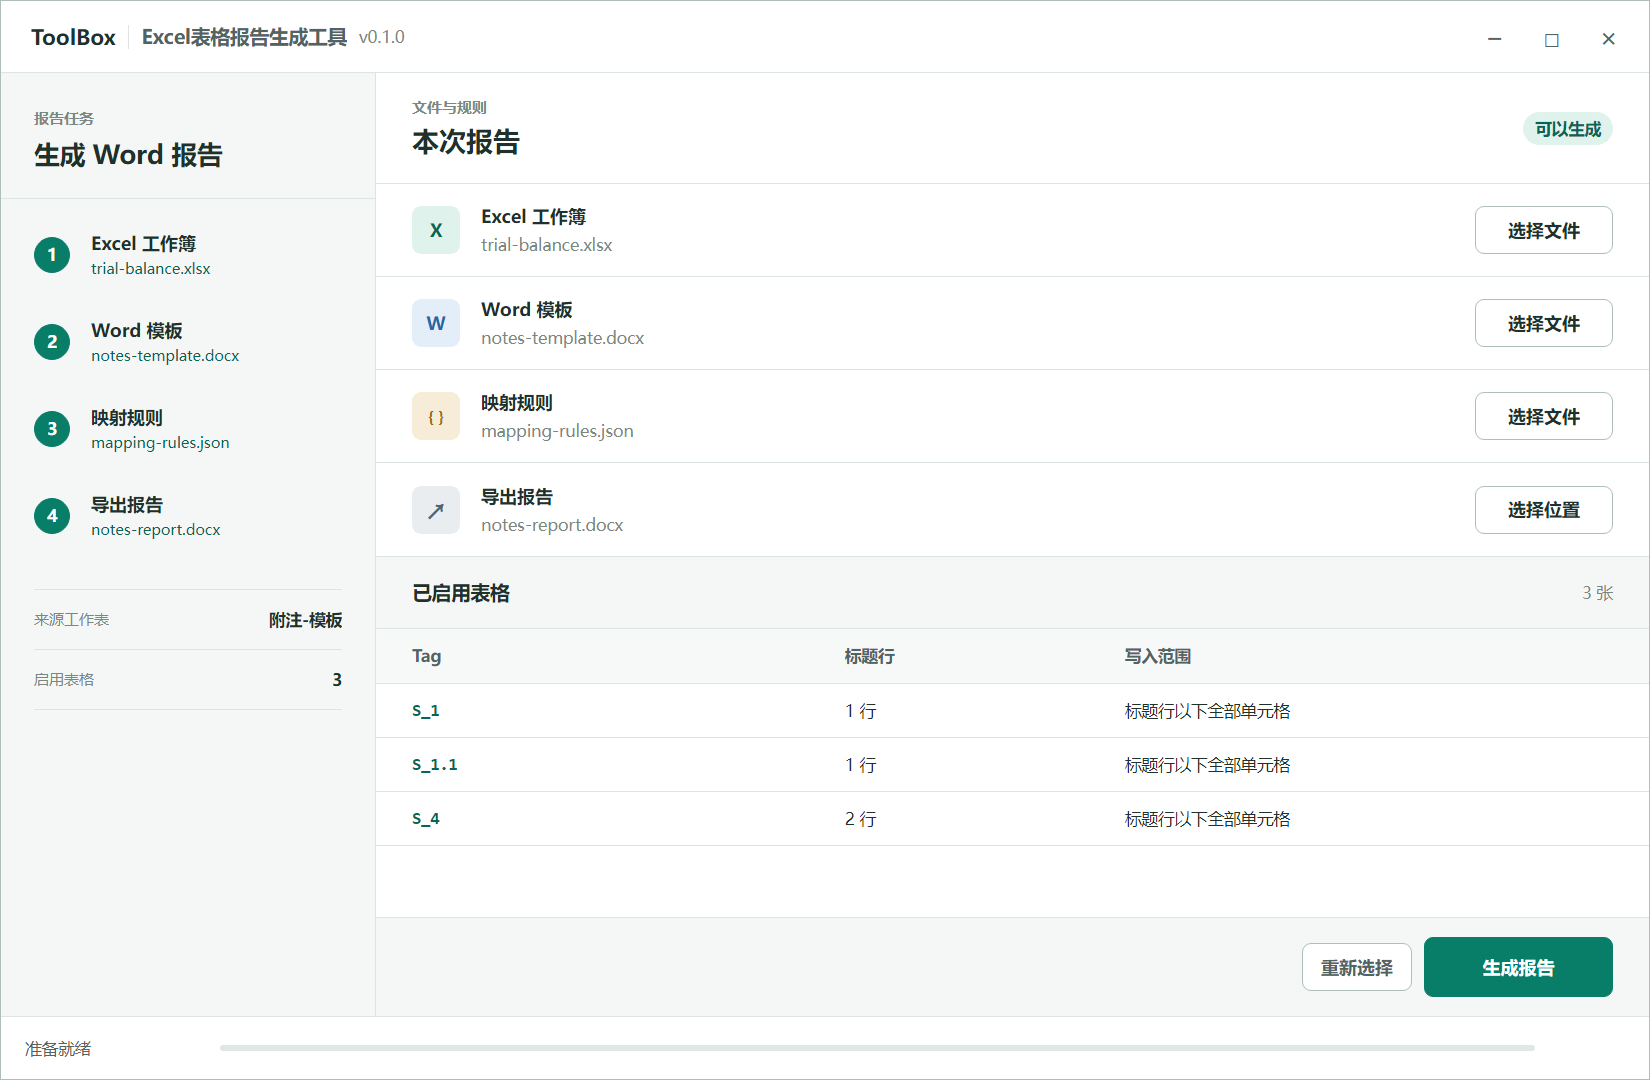Click trial-balance.xlsx filename in main panel

pos(546,245)
